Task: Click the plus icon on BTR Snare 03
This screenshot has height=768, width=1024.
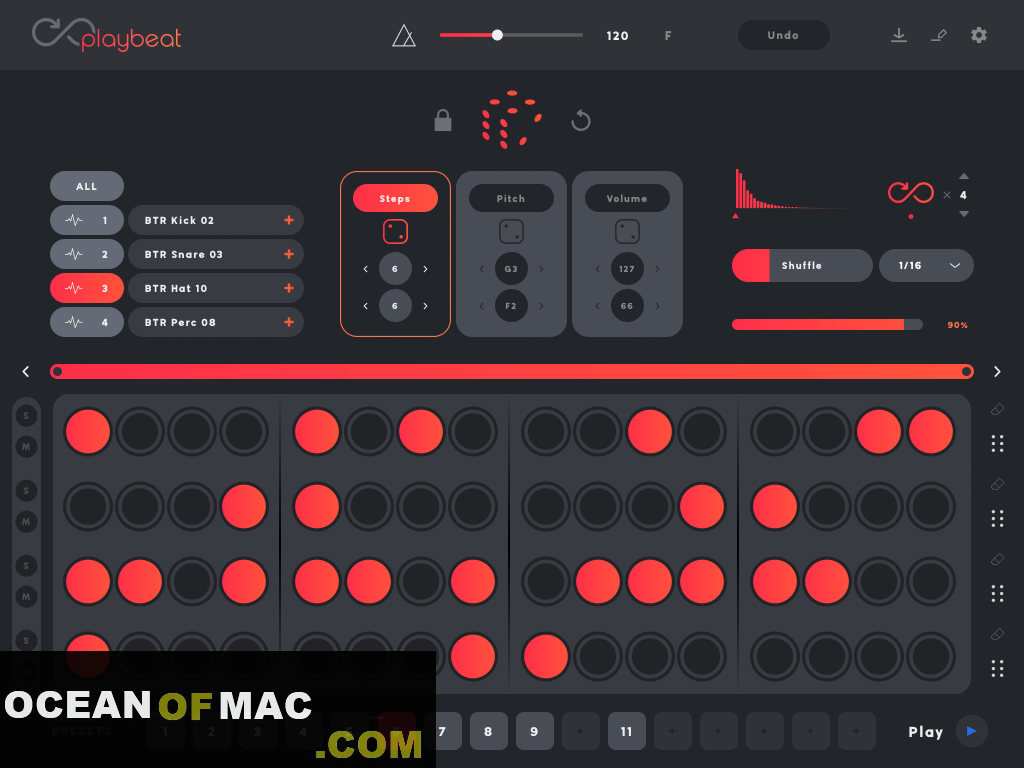Action: click(x=289, y=255)
